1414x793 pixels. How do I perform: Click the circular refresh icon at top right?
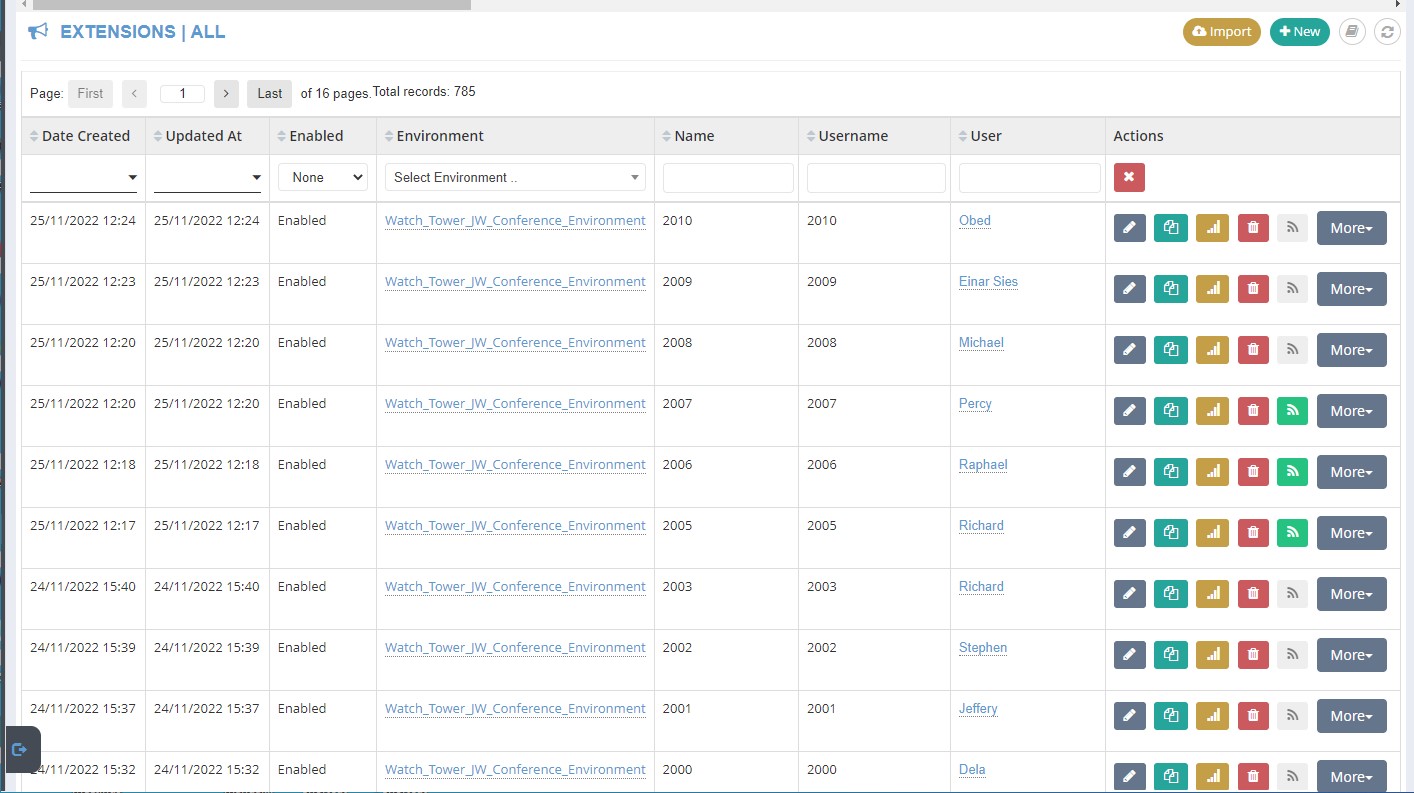tap(1387, 32)
